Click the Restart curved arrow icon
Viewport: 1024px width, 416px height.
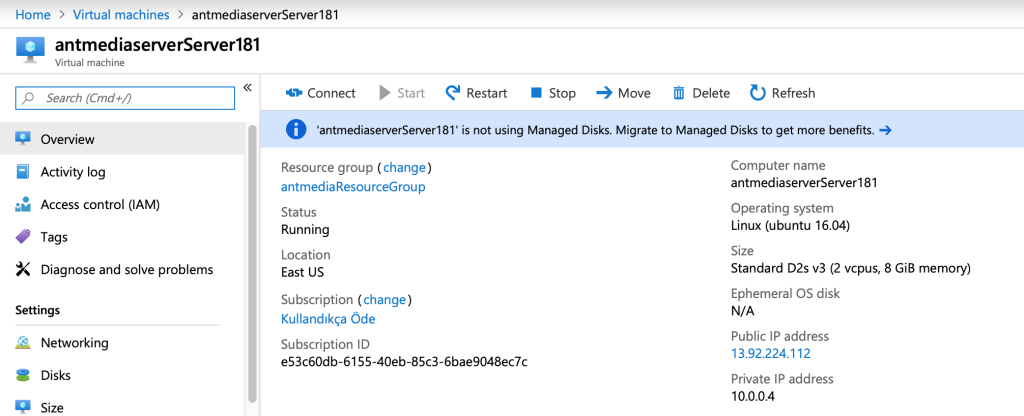[x=453, y=93]
